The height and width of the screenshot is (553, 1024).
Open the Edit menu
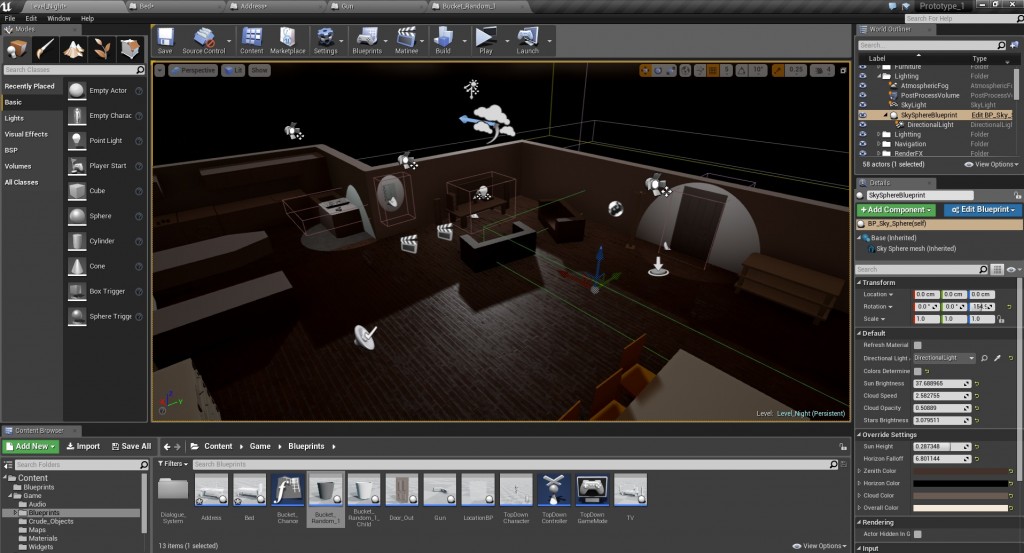pos(31,18)
